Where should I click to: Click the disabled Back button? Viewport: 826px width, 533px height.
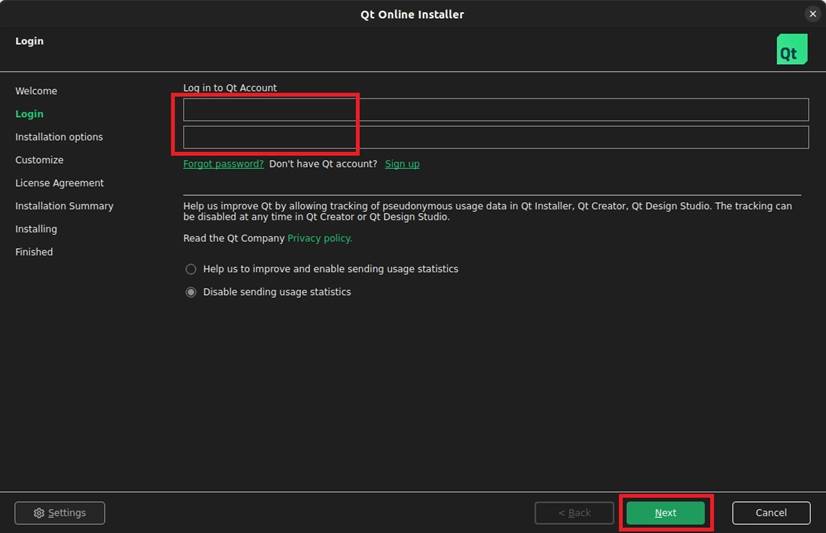[574, 513]
